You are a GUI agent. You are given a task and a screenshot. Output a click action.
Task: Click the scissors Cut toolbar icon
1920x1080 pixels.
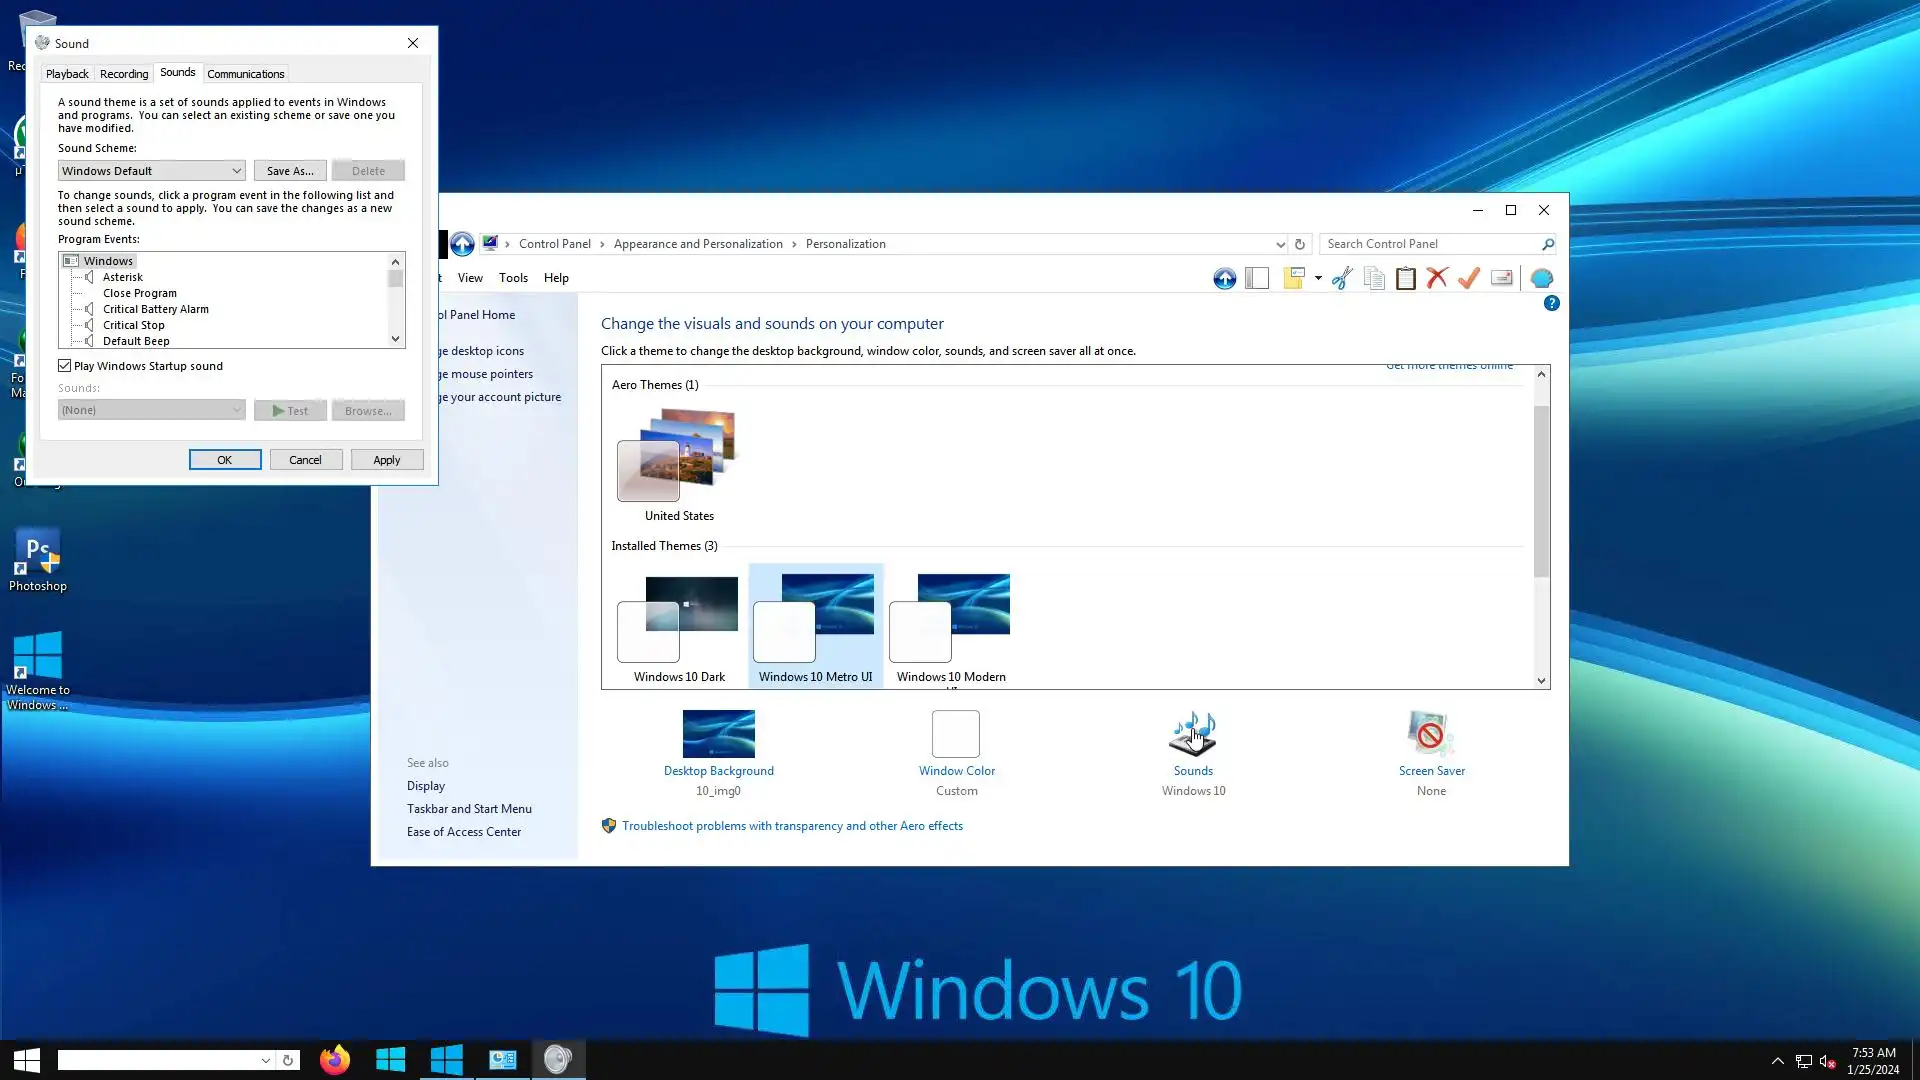click(1342, 278)
